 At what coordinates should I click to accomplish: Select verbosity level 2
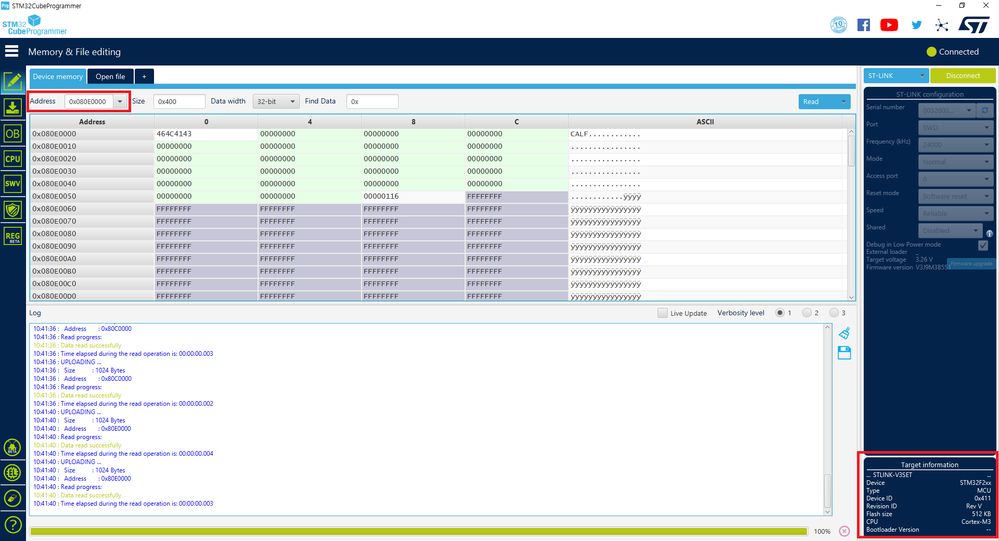[807, 313]
